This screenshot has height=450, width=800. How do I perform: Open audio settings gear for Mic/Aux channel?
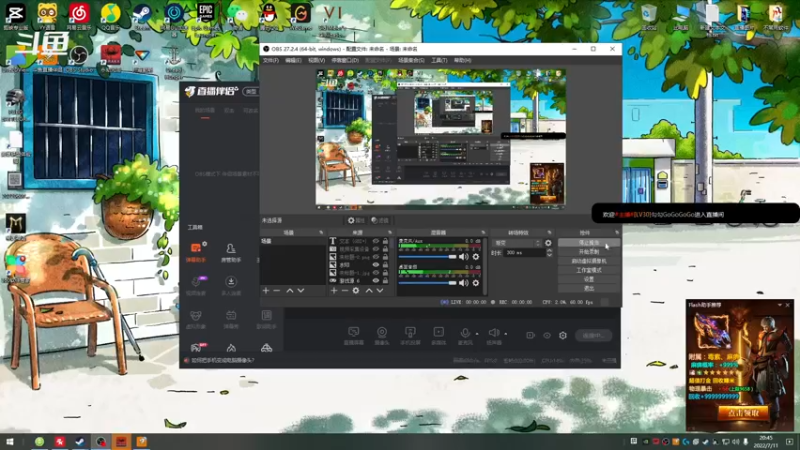476,257
